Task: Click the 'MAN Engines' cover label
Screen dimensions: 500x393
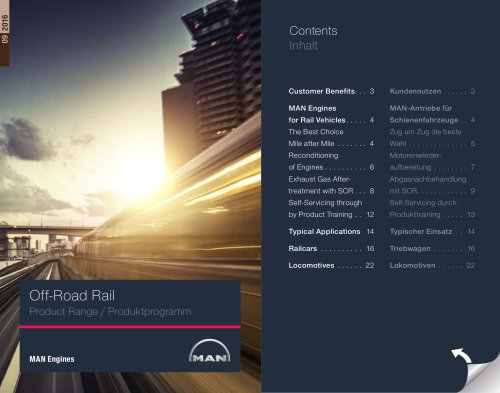Action: [x=52, y=359]
